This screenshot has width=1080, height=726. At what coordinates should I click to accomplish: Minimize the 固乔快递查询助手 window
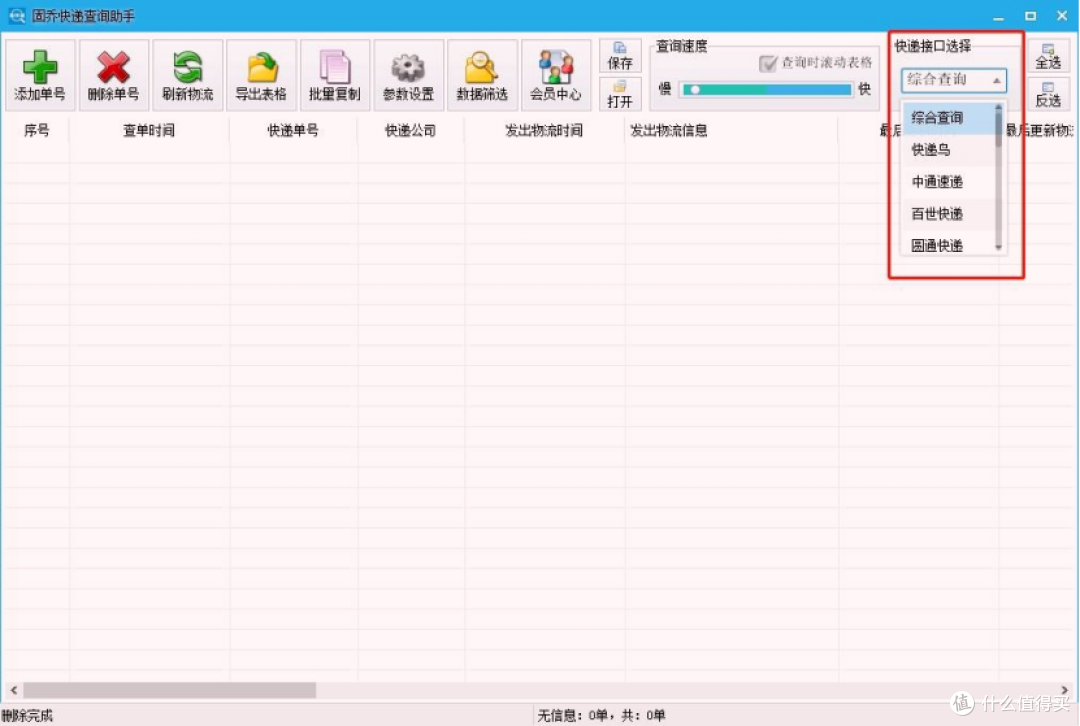pos(998,16)
